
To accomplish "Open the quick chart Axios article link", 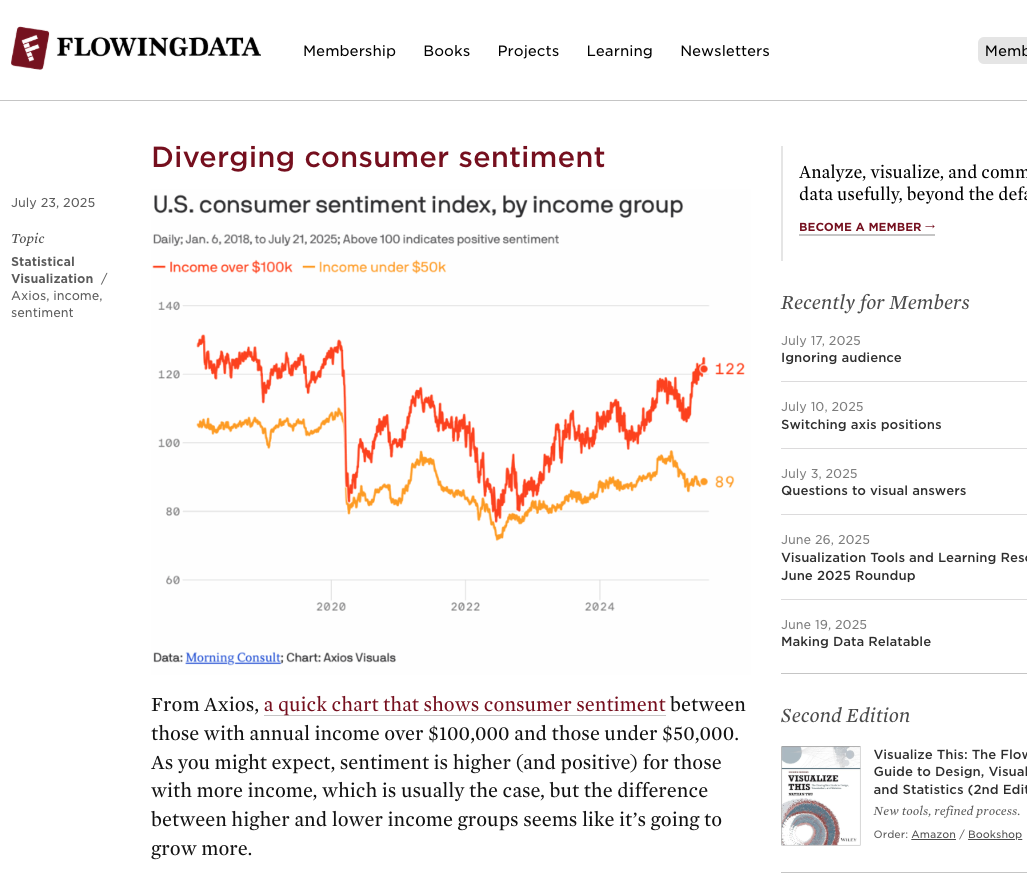I will 464,704.
